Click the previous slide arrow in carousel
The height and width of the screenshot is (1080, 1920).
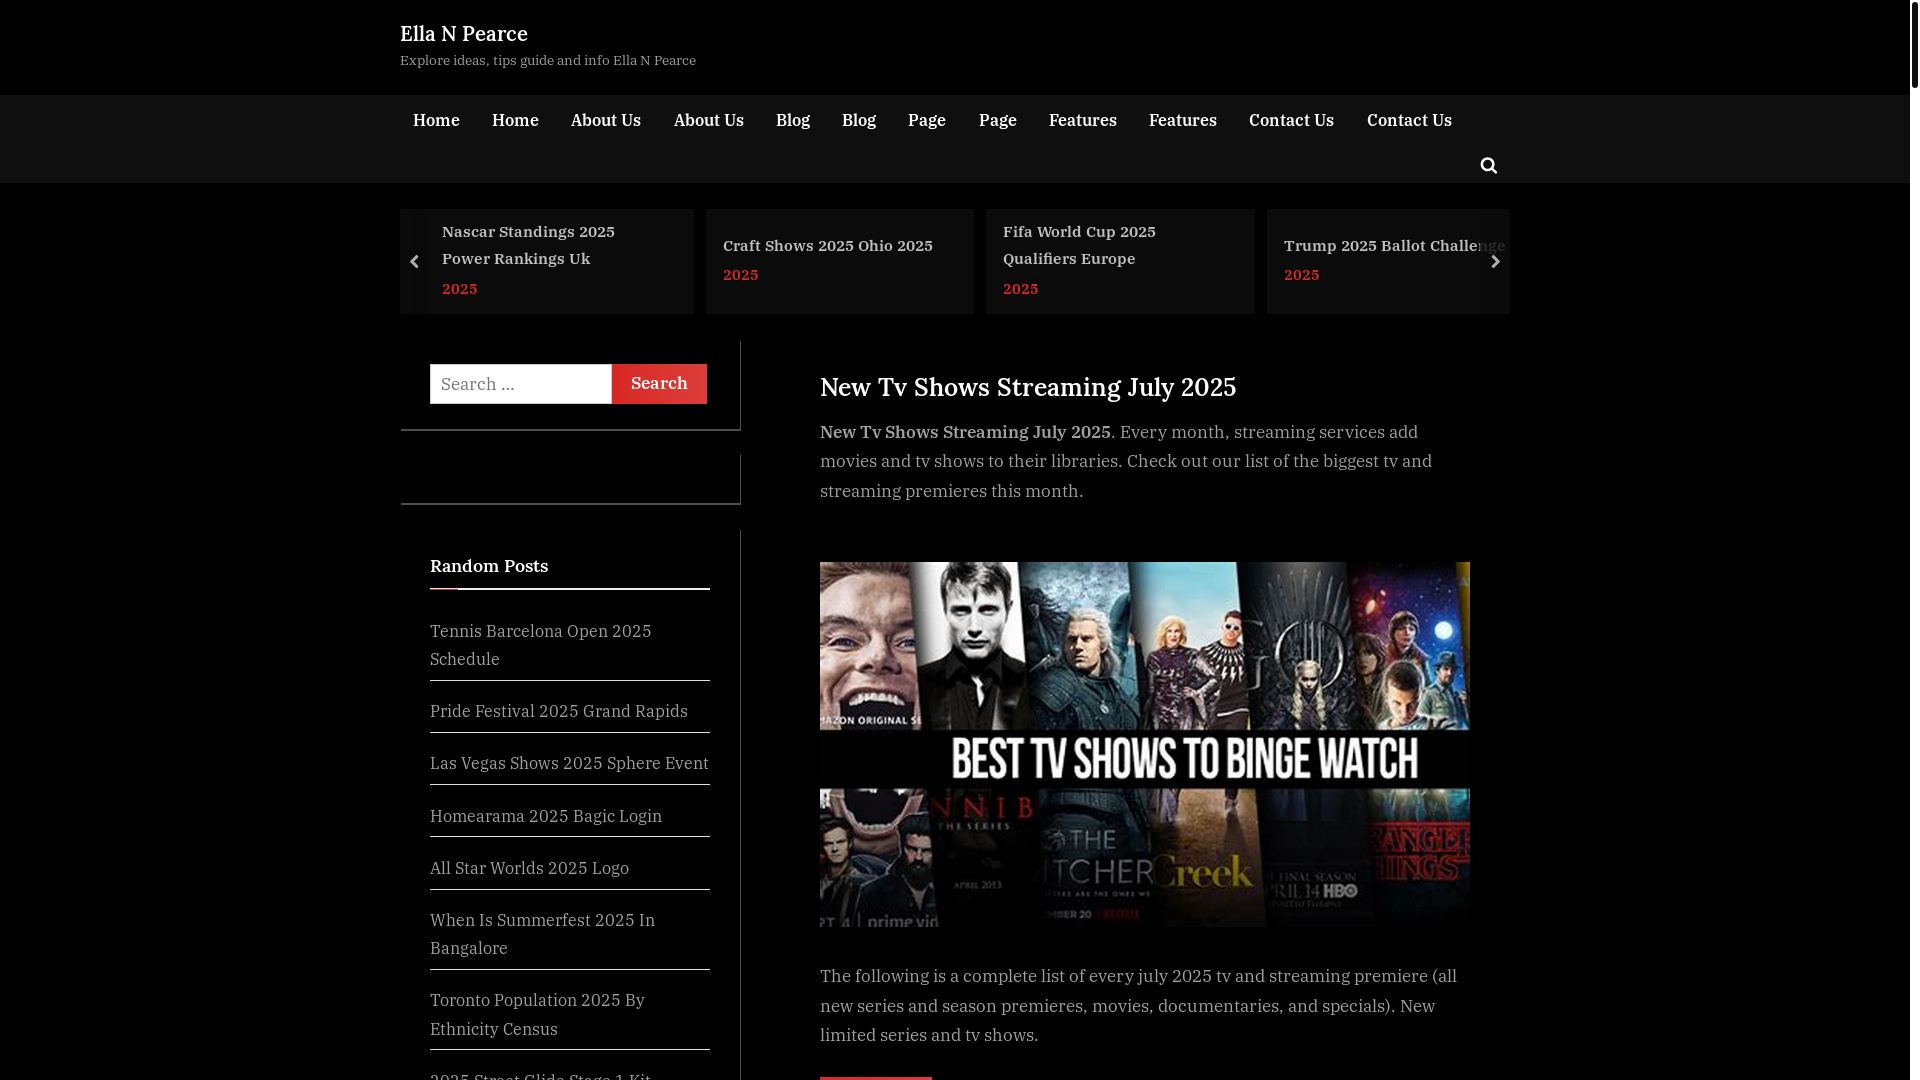(414, 262)
